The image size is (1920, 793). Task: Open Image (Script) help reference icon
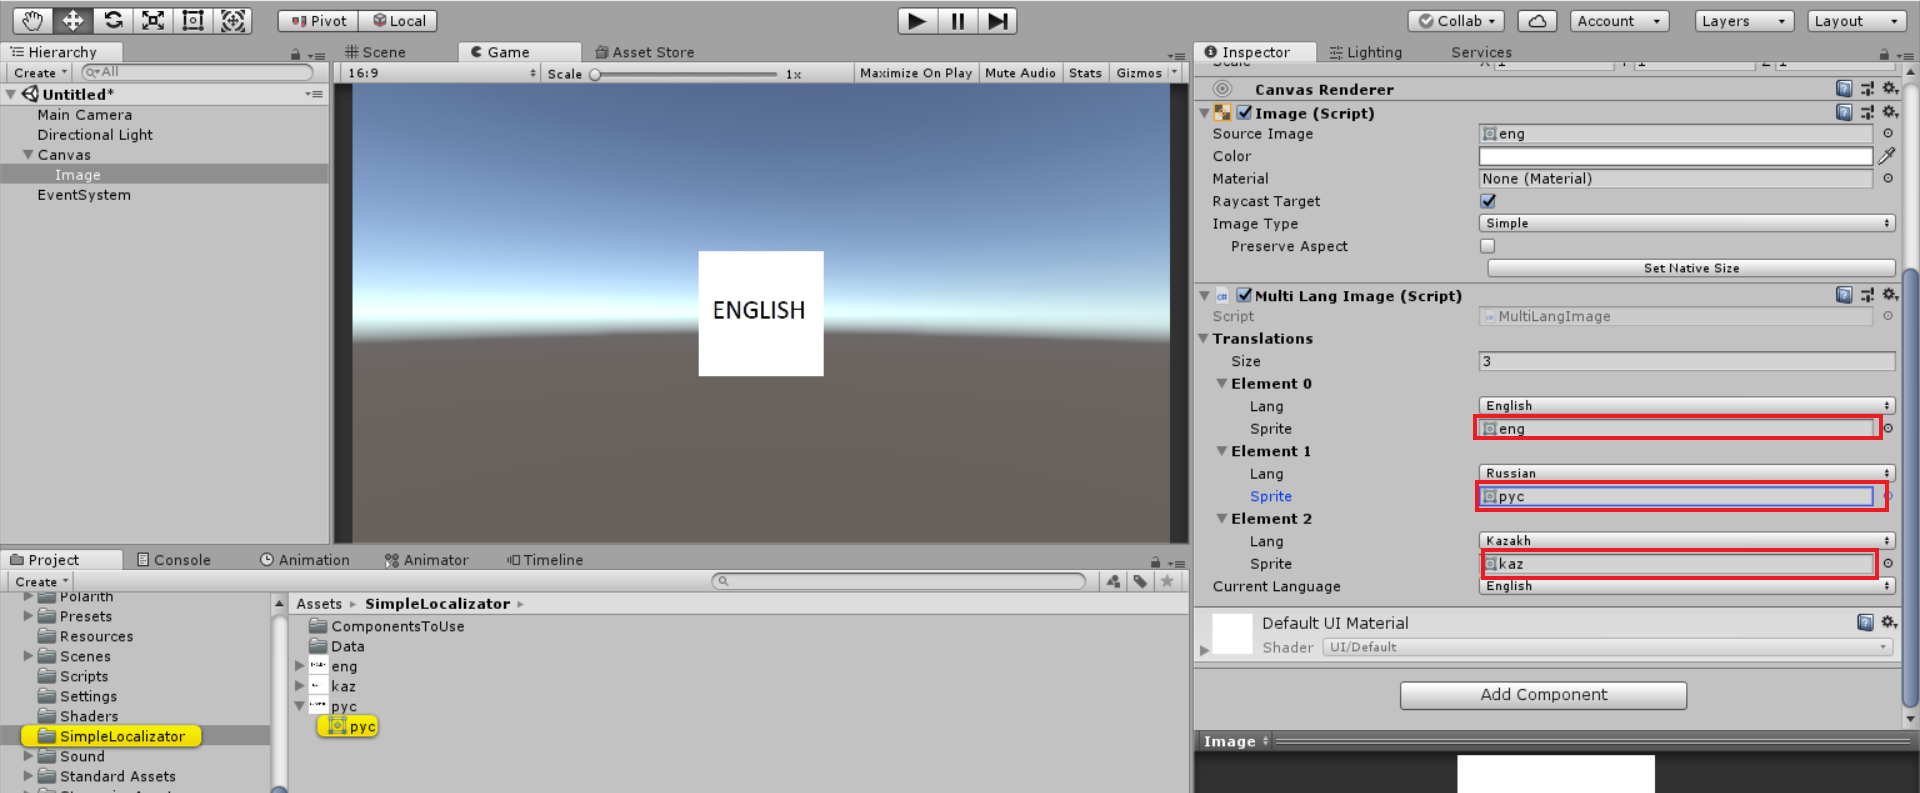(1844, 112)
